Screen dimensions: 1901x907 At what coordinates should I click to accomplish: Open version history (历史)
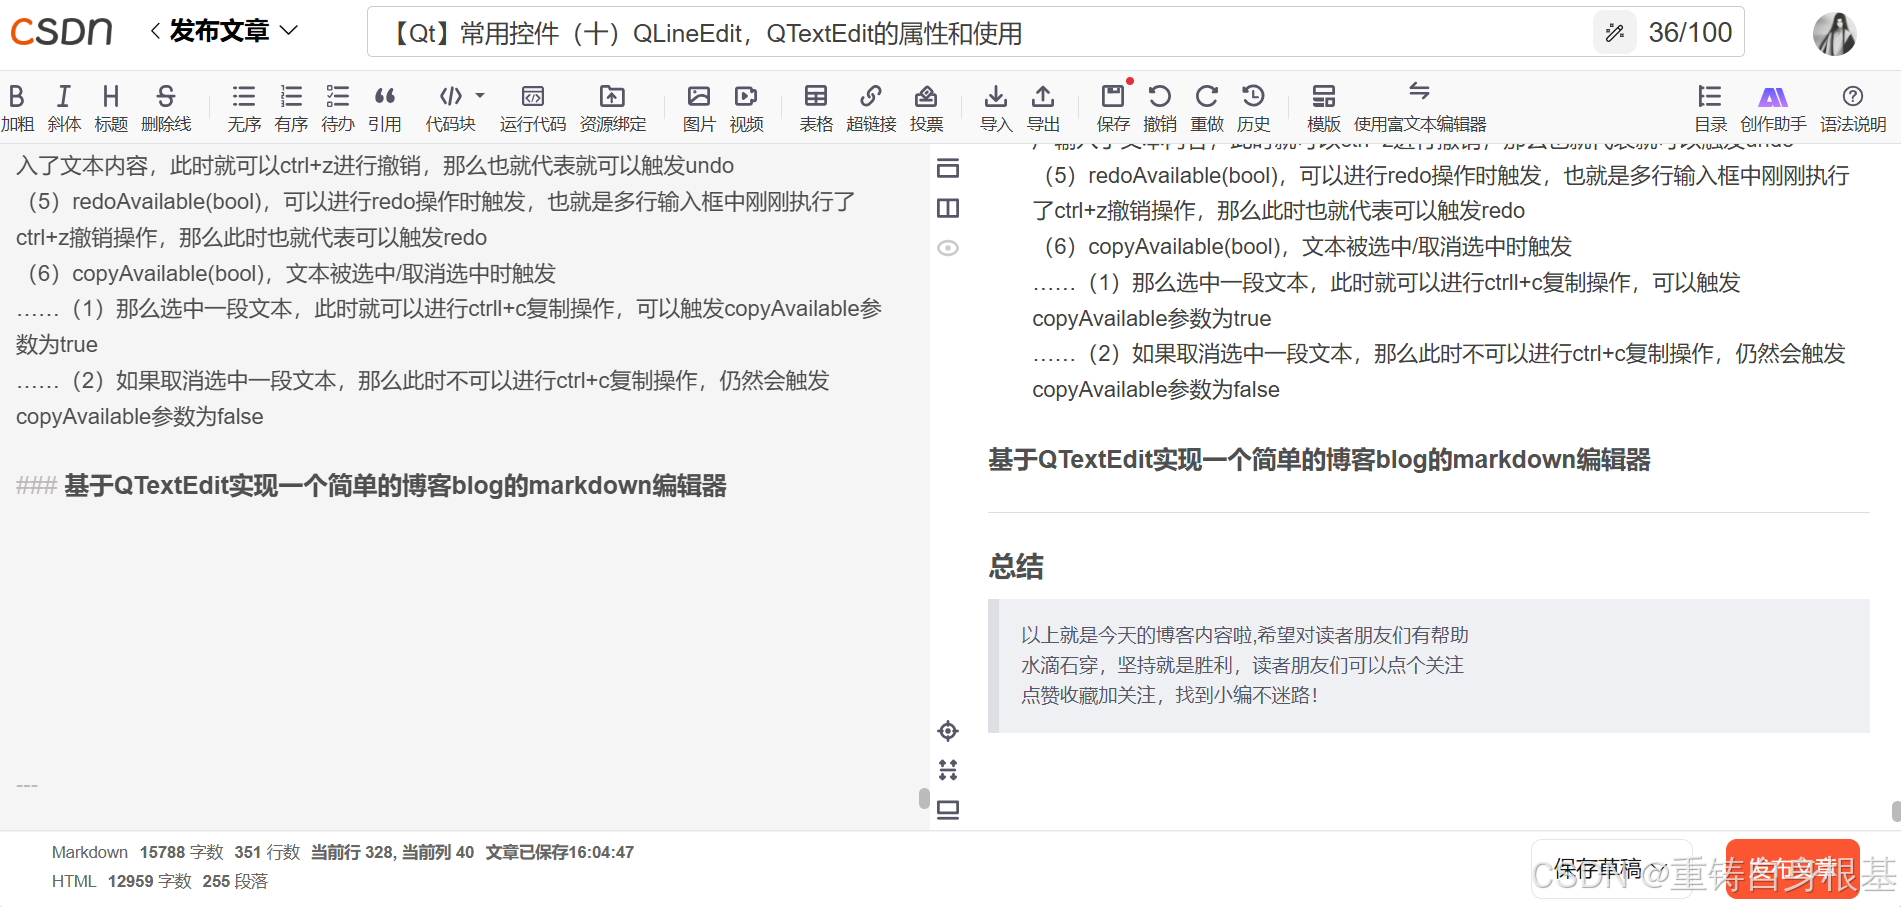pos(1254,105)
